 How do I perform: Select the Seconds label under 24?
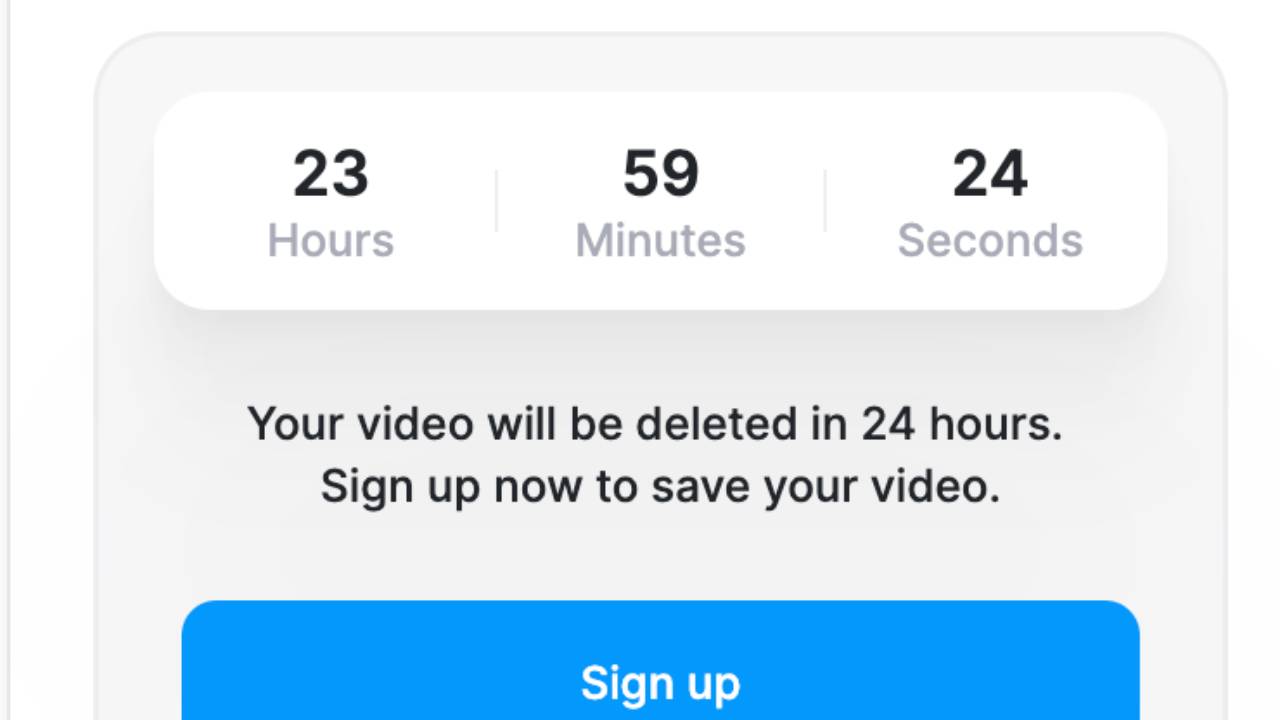[990, 241]
